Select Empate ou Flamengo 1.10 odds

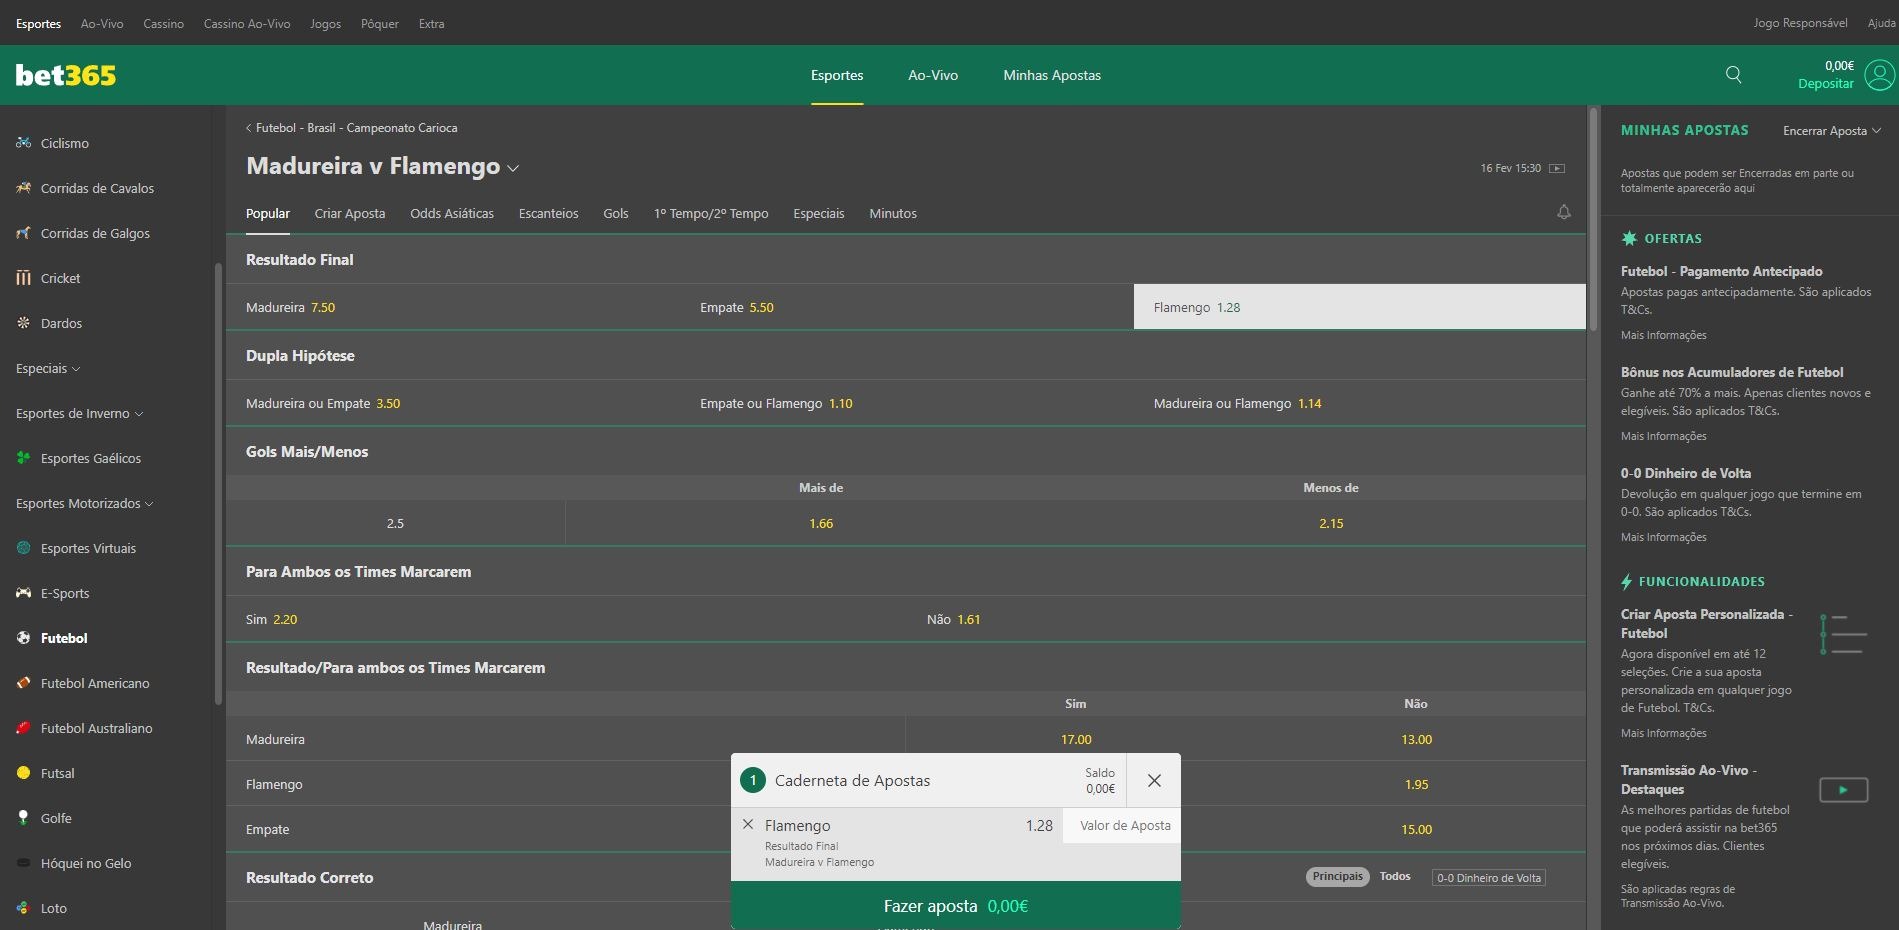(x=907, y=403)
